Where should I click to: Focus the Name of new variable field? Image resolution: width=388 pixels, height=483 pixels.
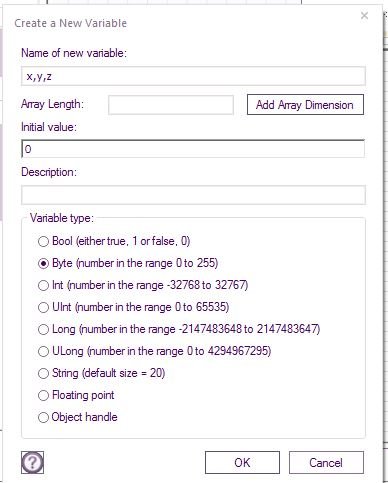pos(193,76)
